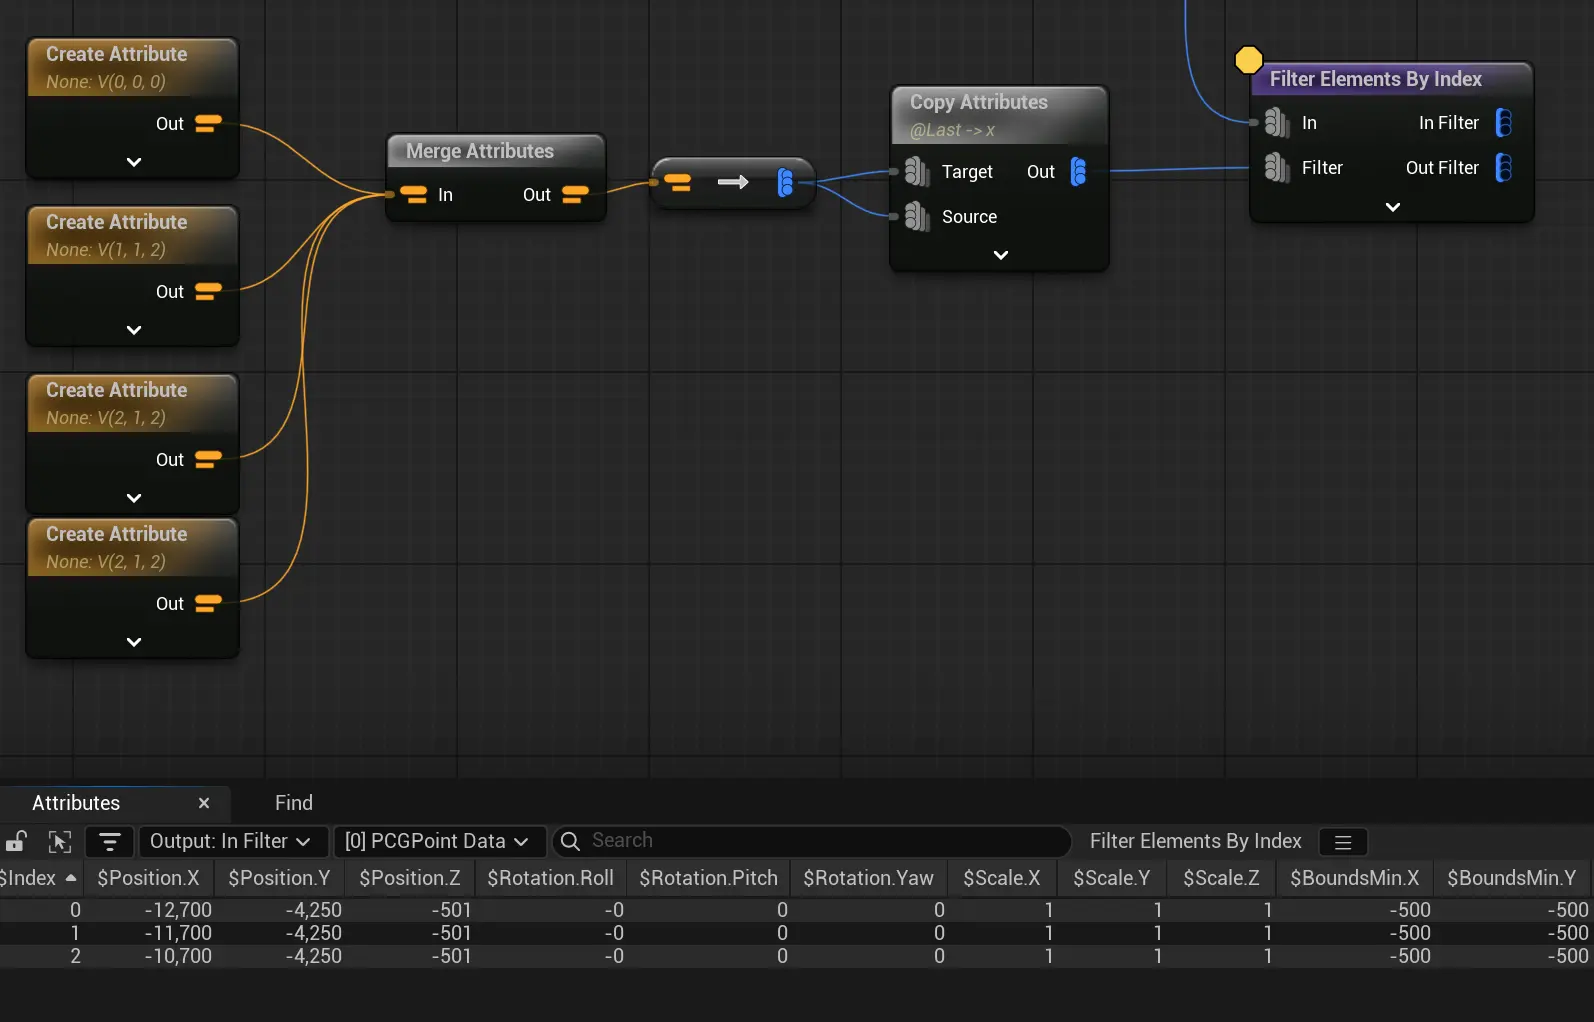This screenshot has height=1022, width=1594.
Task: Click the In Filter output pin
Action: pyautogui.click(x=1503, y=123)
